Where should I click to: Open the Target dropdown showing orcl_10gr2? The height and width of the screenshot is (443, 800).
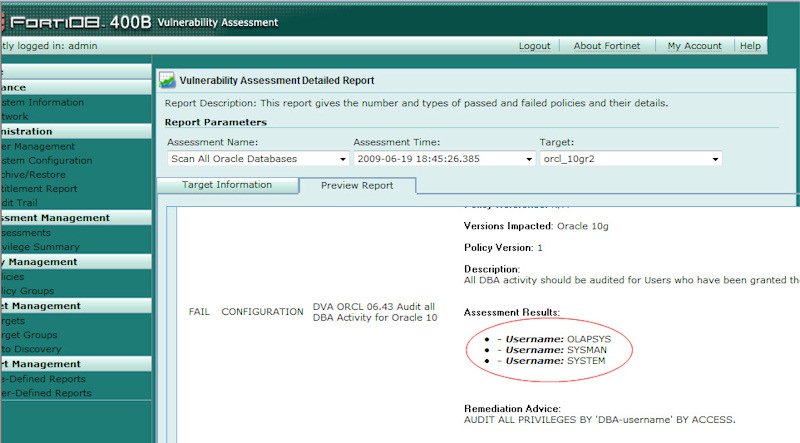631,159
